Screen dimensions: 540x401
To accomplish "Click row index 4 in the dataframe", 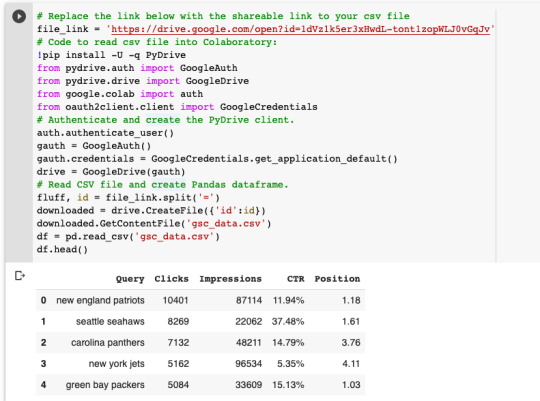I will click(43, 385).
